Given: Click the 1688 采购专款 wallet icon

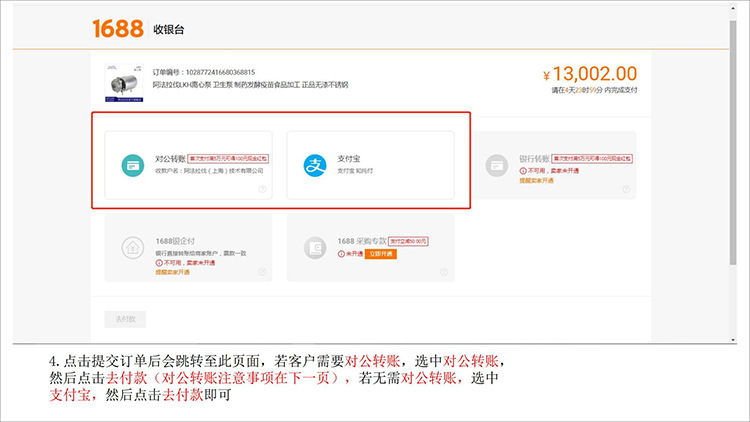Looking at the screenshot, I should [315, 248].
